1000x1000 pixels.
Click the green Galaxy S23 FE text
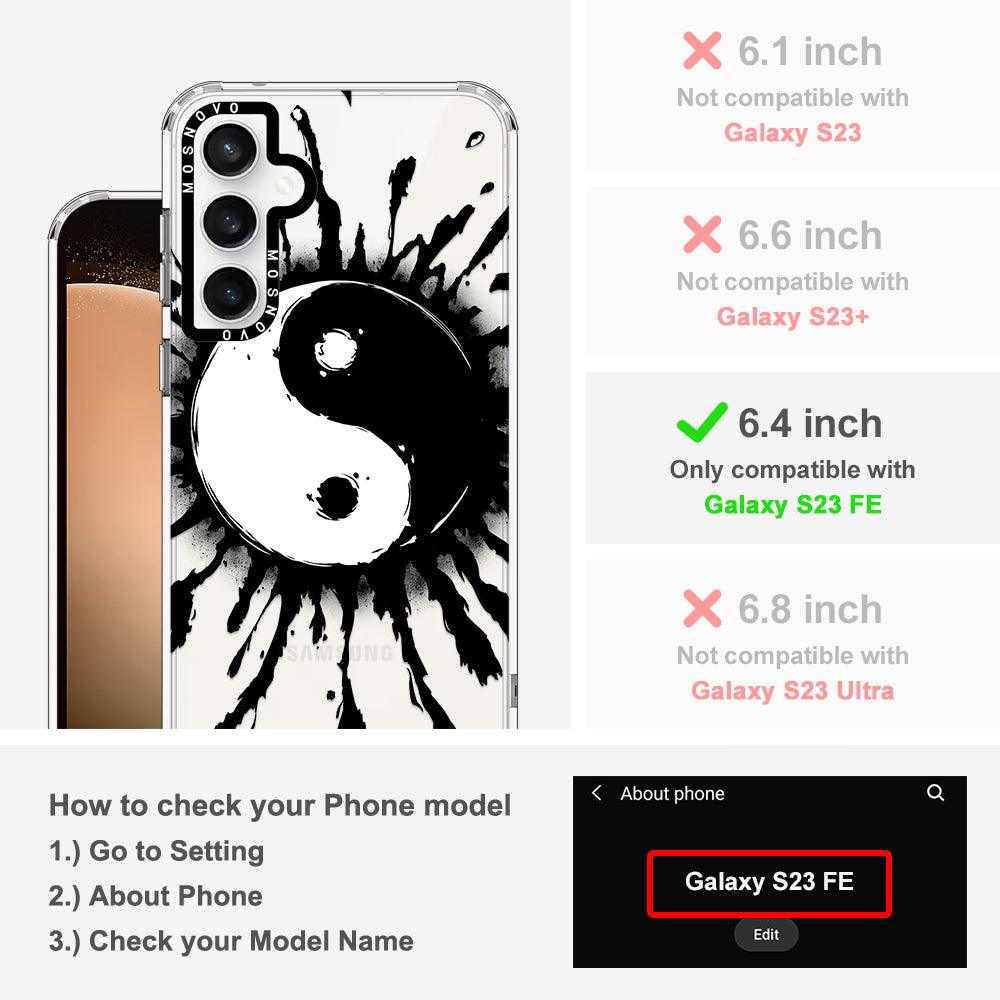[x=793, y=504]
